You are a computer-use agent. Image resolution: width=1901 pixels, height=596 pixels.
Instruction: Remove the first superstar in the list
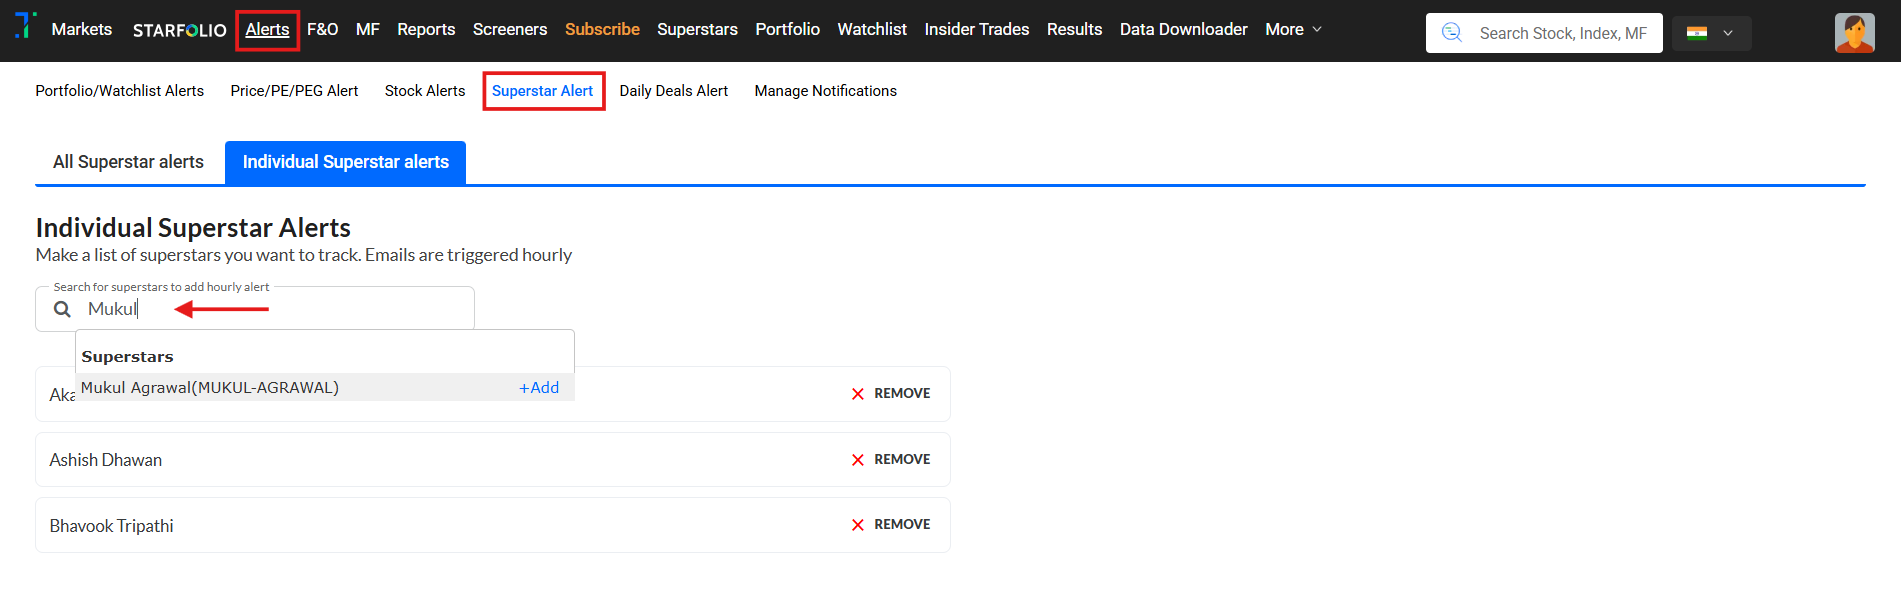[x=890, y=394]
